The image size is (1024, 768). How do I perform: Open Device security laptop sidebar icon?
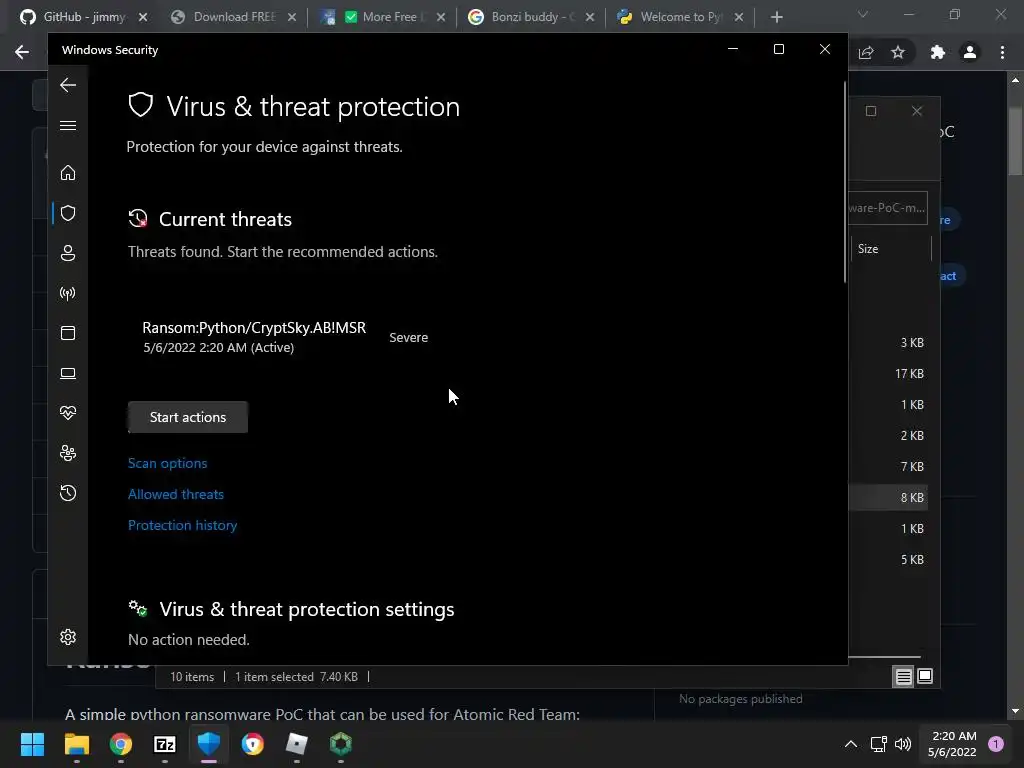pyautogui.click(x=68, y=373)
